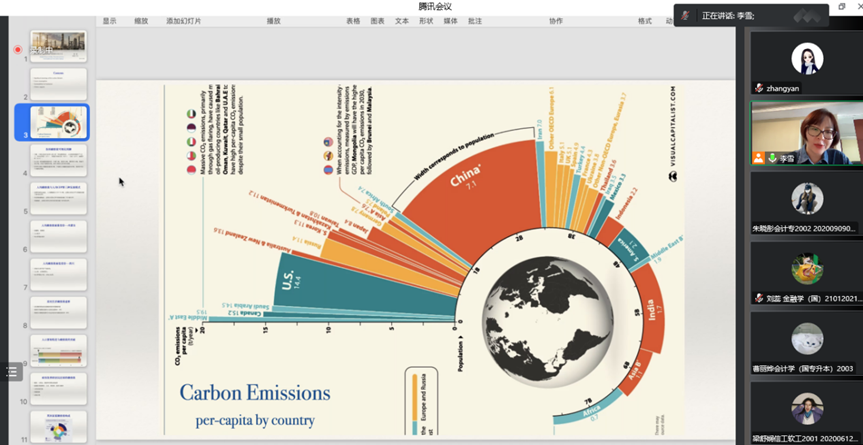Select slide 9 thumbnail with bar chart
863x445 pixels.
tap(58, 351)
